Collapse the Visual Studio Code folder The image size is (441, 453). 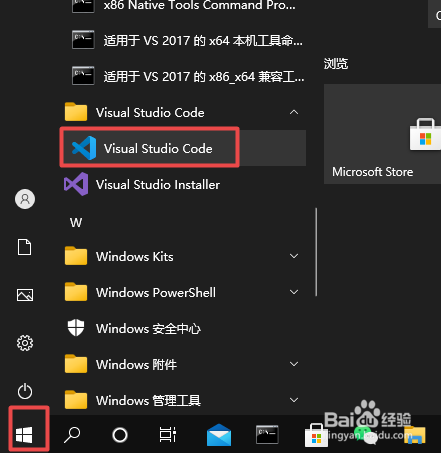click(183, 112)
